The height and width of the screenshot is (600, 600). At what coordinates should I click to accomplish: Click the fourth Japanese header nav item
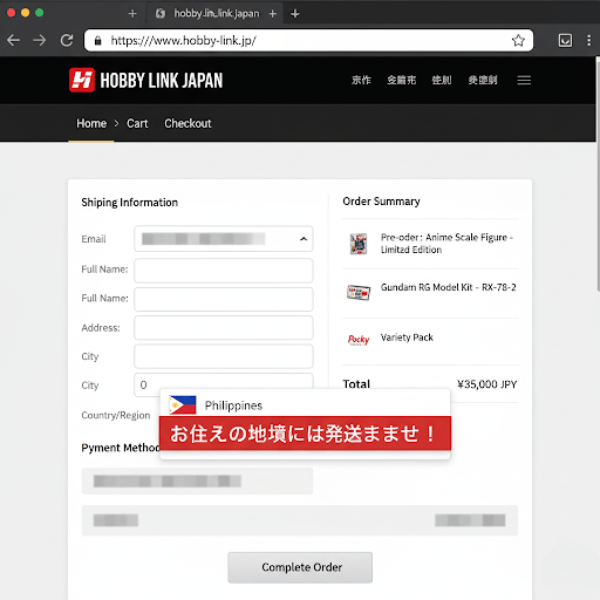483,80
